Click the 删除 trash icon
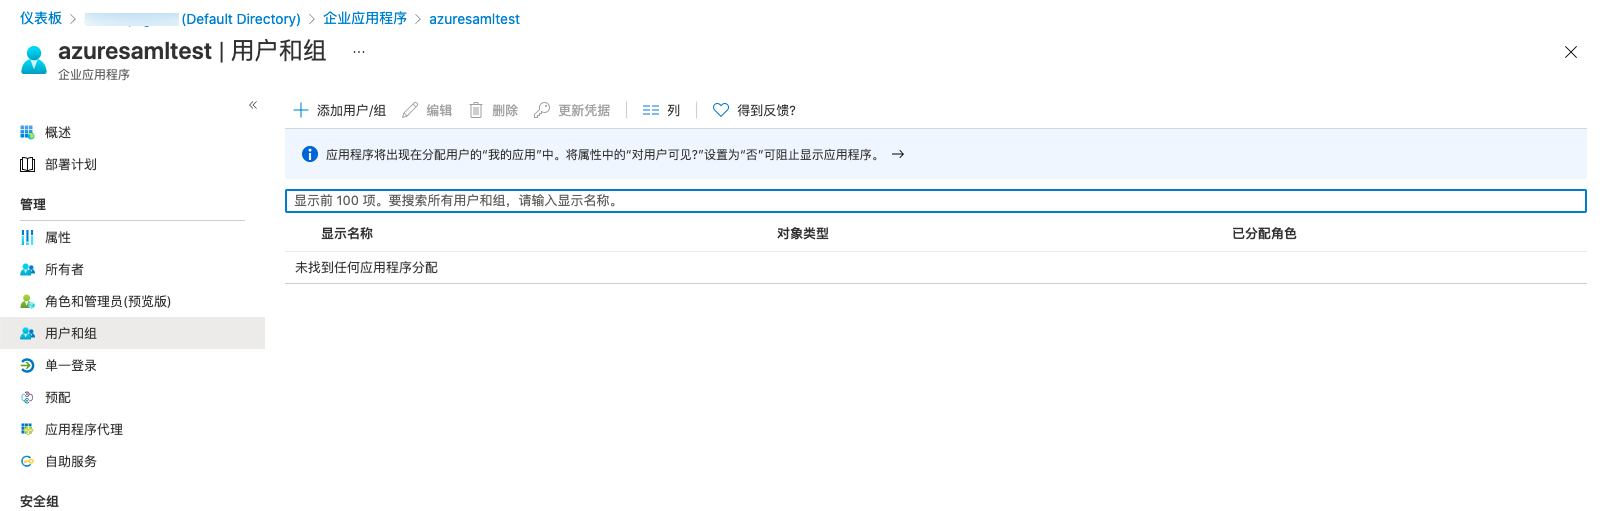 click(476, 110)
